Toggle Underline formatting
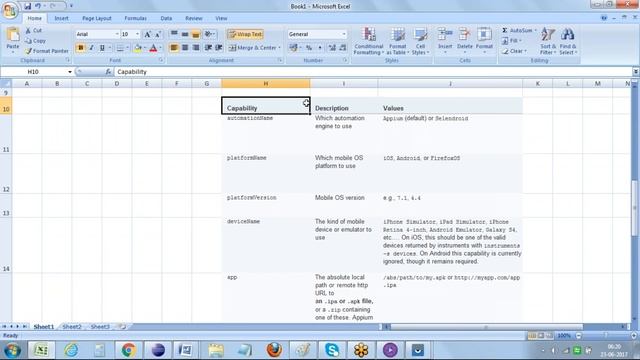 [x=102, y=48]
